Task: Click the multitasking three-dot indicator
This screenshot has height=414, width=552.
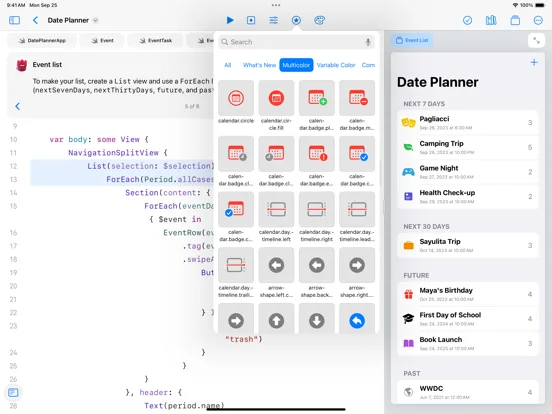Action: point(276,5)
